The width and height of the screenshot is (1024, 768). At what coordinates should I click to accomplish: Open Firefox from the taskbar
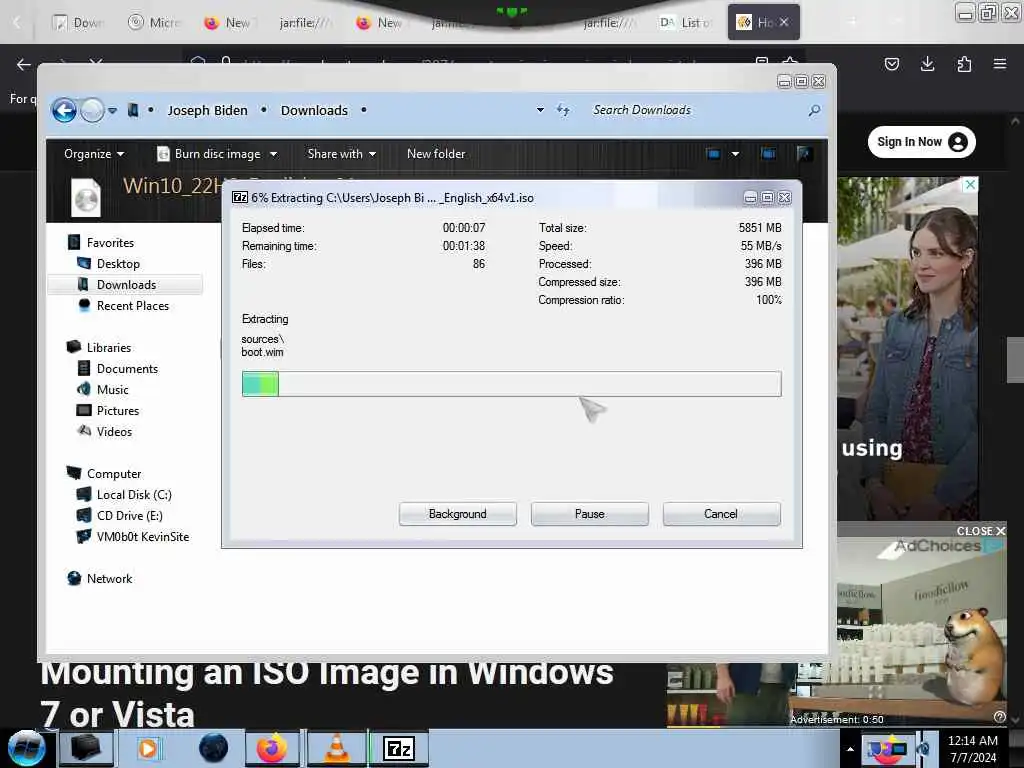[272, 748]
